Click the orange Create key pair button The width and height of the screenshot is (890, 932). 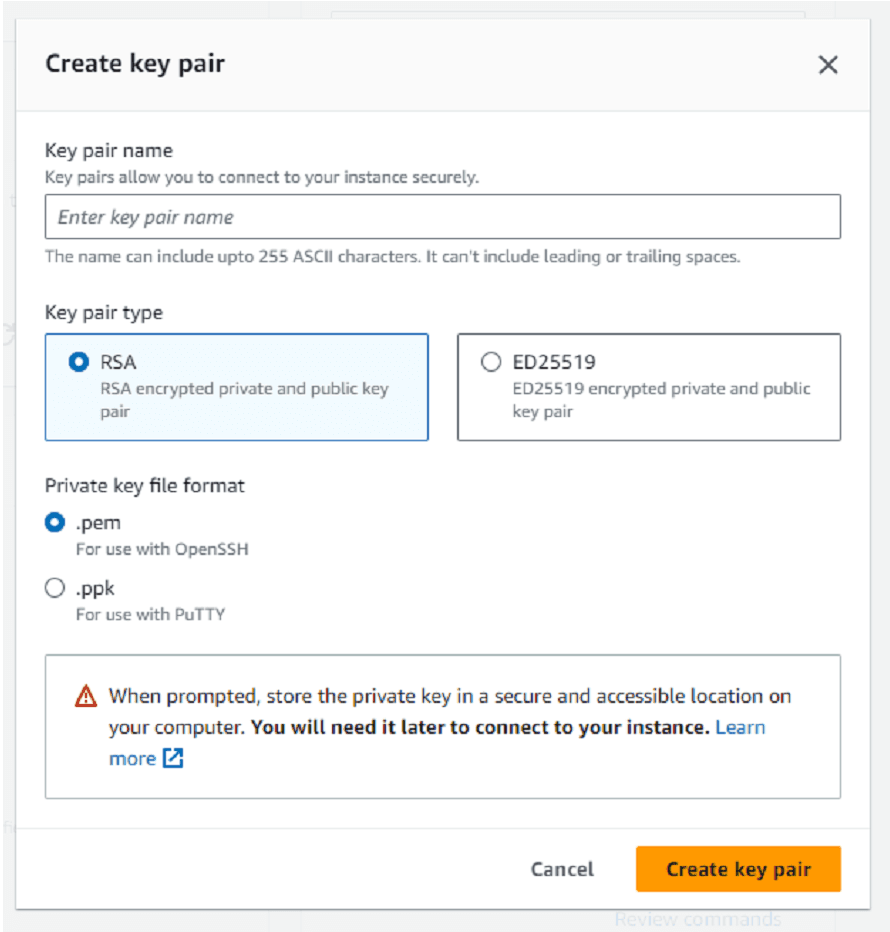point(738,869)
